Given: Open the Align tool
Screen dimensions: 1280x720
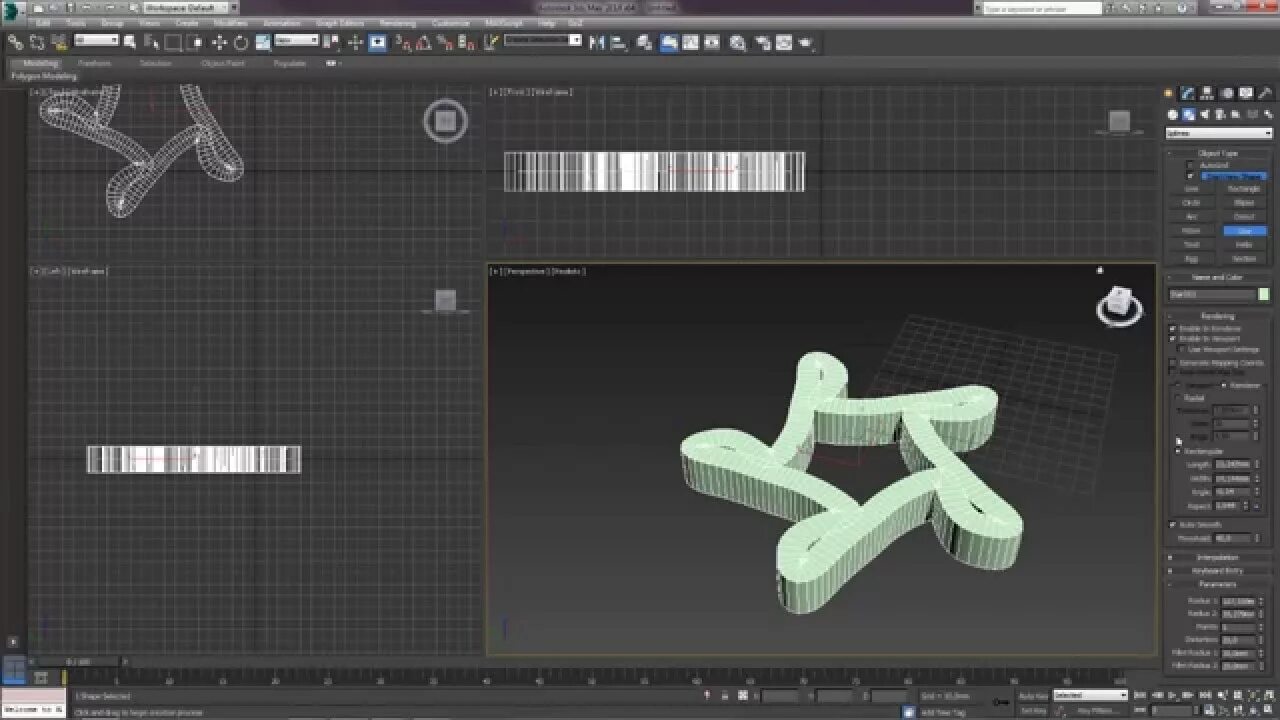Looking at the screenshot, I should [x=618, y=42].
